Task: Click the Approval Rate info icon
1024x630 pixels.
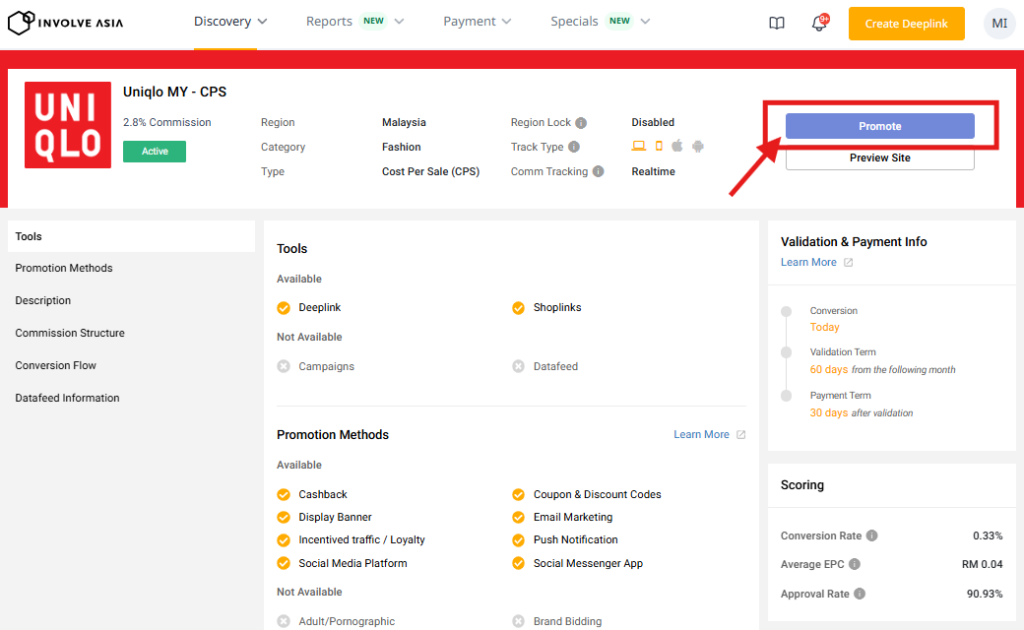Action: click(x=859, y=594)
